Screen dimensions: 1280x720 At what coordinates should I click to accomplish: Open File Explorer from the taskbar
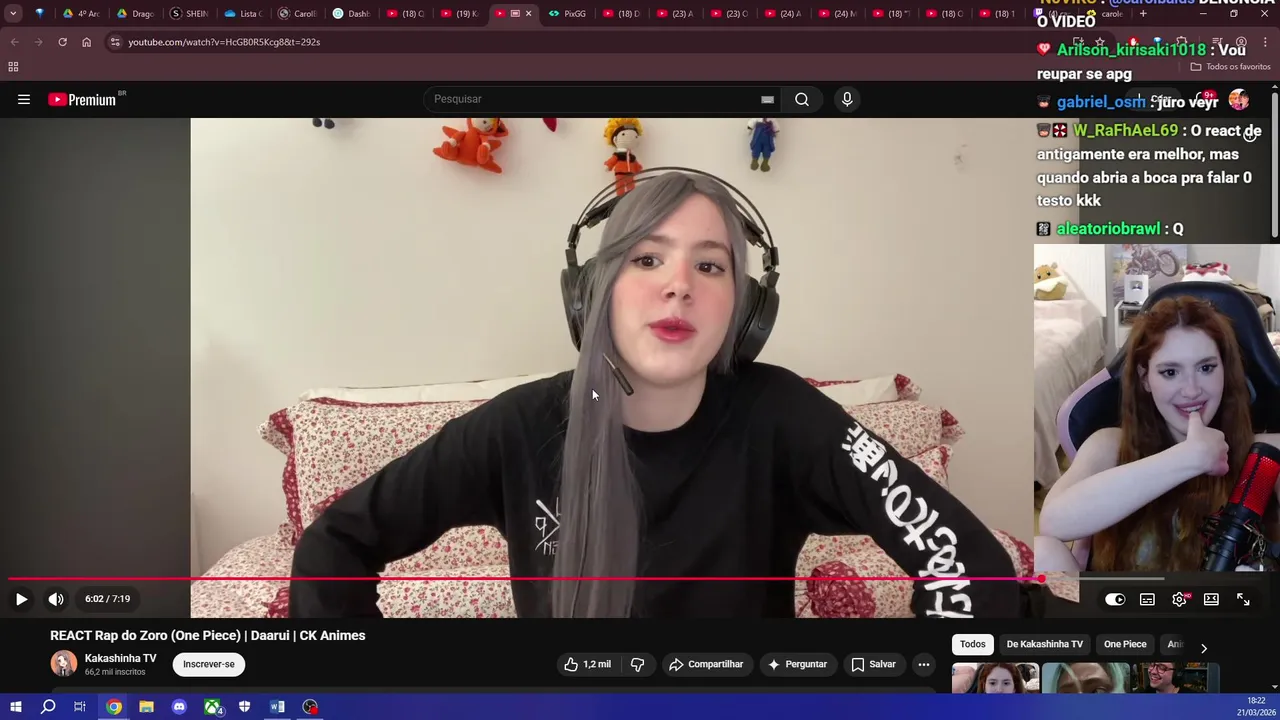coord(146,707)
